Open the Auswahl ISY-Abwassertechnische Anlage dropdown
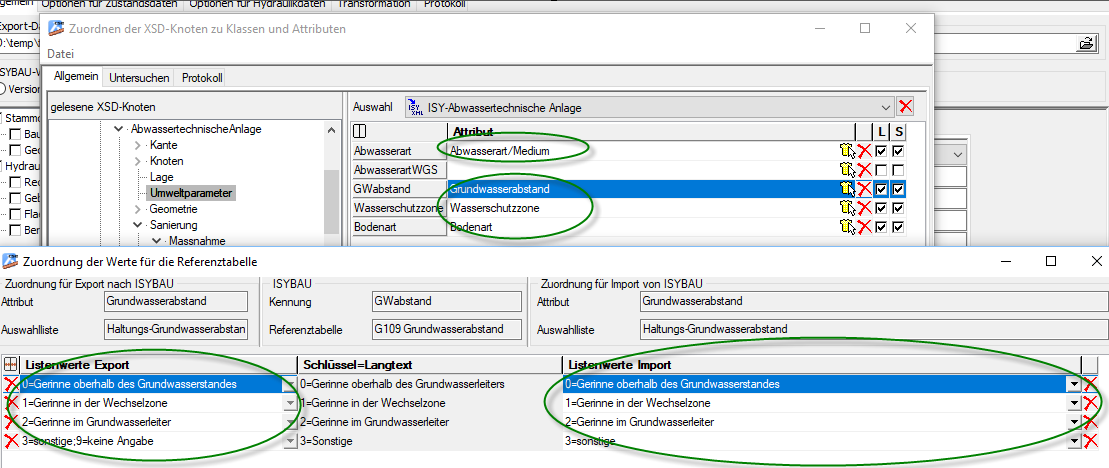The height and width of the screenshot is (468, 1109). tap(884, 107)
